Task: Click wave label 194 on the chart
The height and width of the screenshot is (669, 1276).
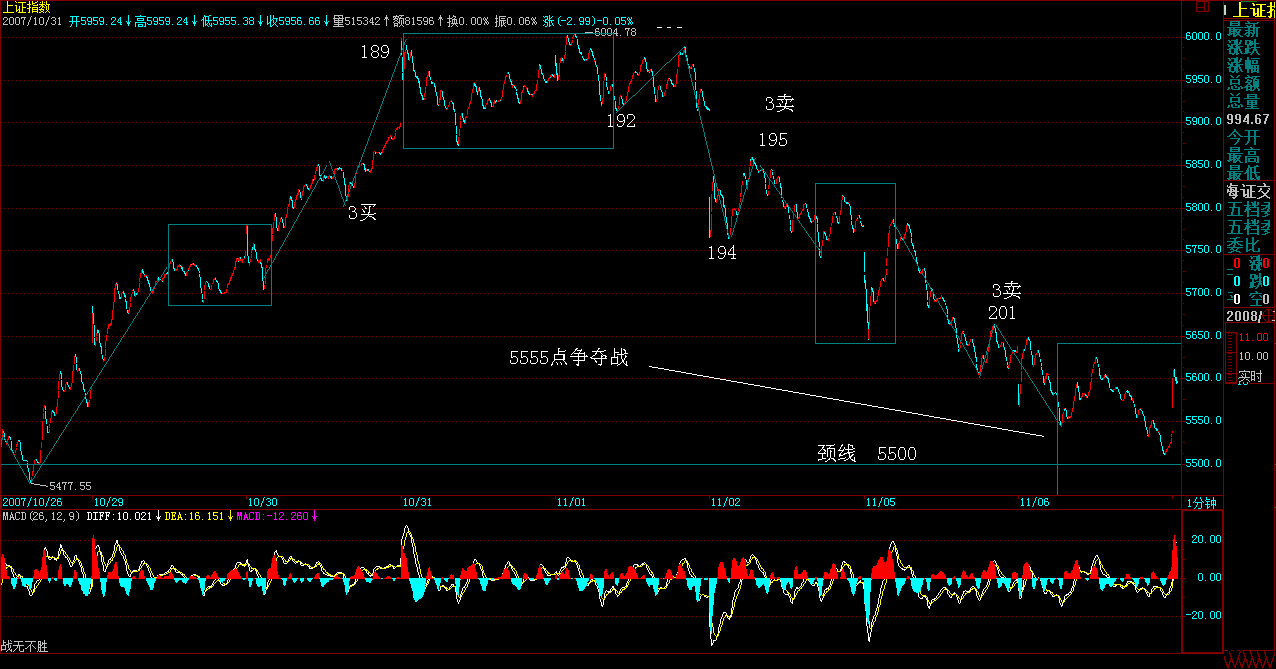Action: pos(721,254)
